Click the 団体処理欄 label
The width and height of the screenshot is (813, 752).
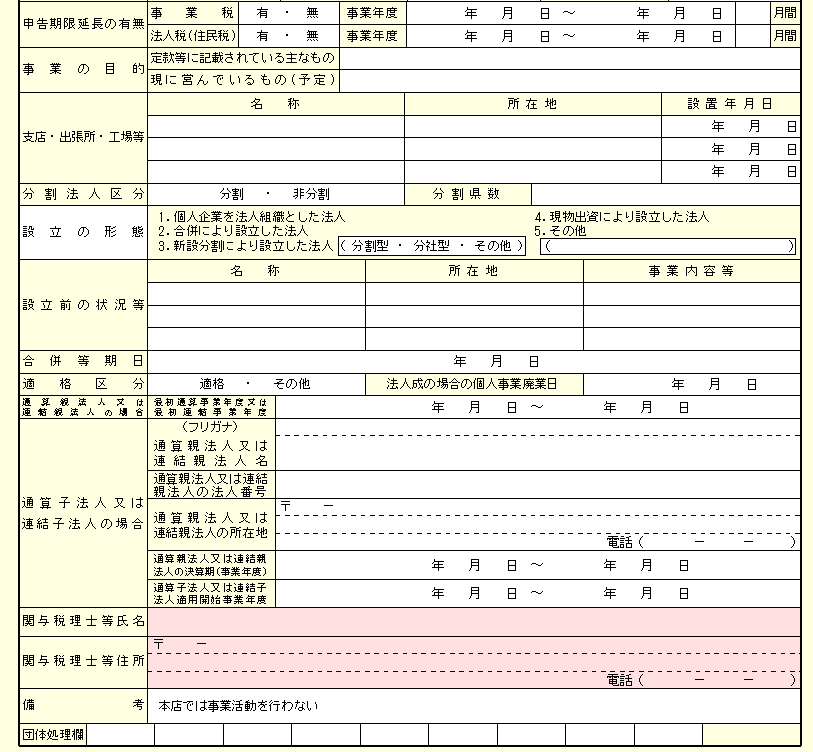pos(53,735)
